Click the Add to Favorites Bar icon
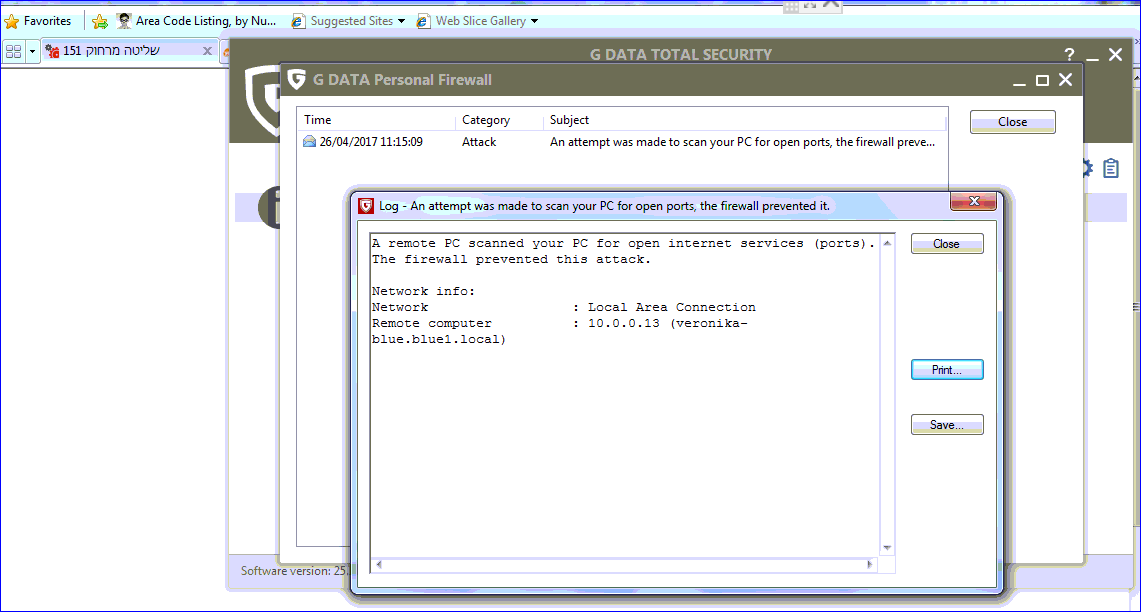Viewport: 1141px width, 612px height. click(x=100, y=21)
